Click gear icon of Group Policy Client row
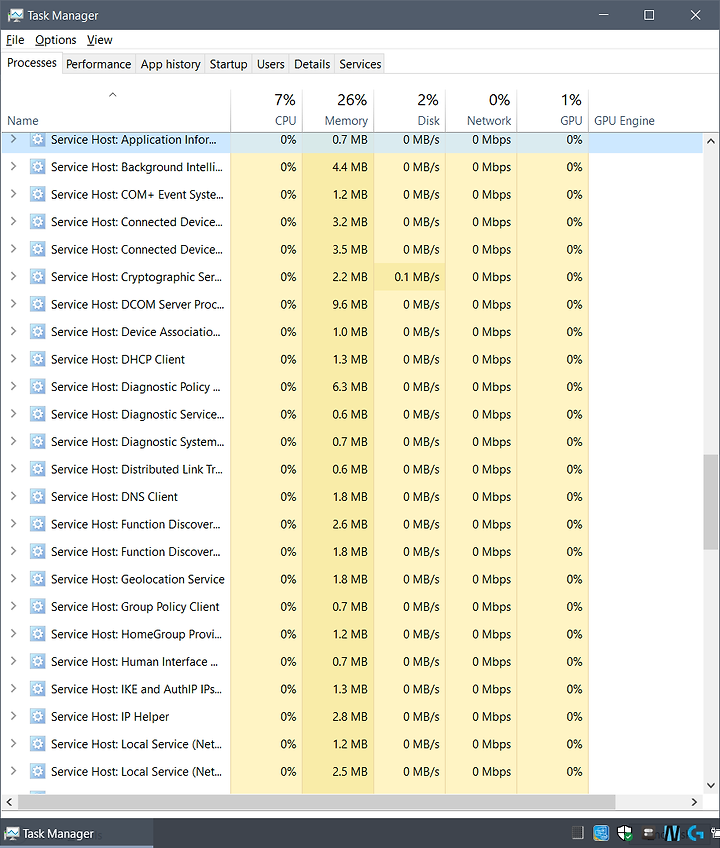720x848 pixels. coord(37,607)
